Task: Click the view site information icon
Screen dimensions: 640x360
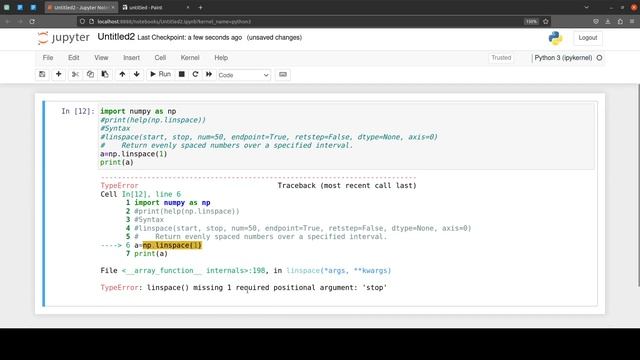Action: [92, 21]
